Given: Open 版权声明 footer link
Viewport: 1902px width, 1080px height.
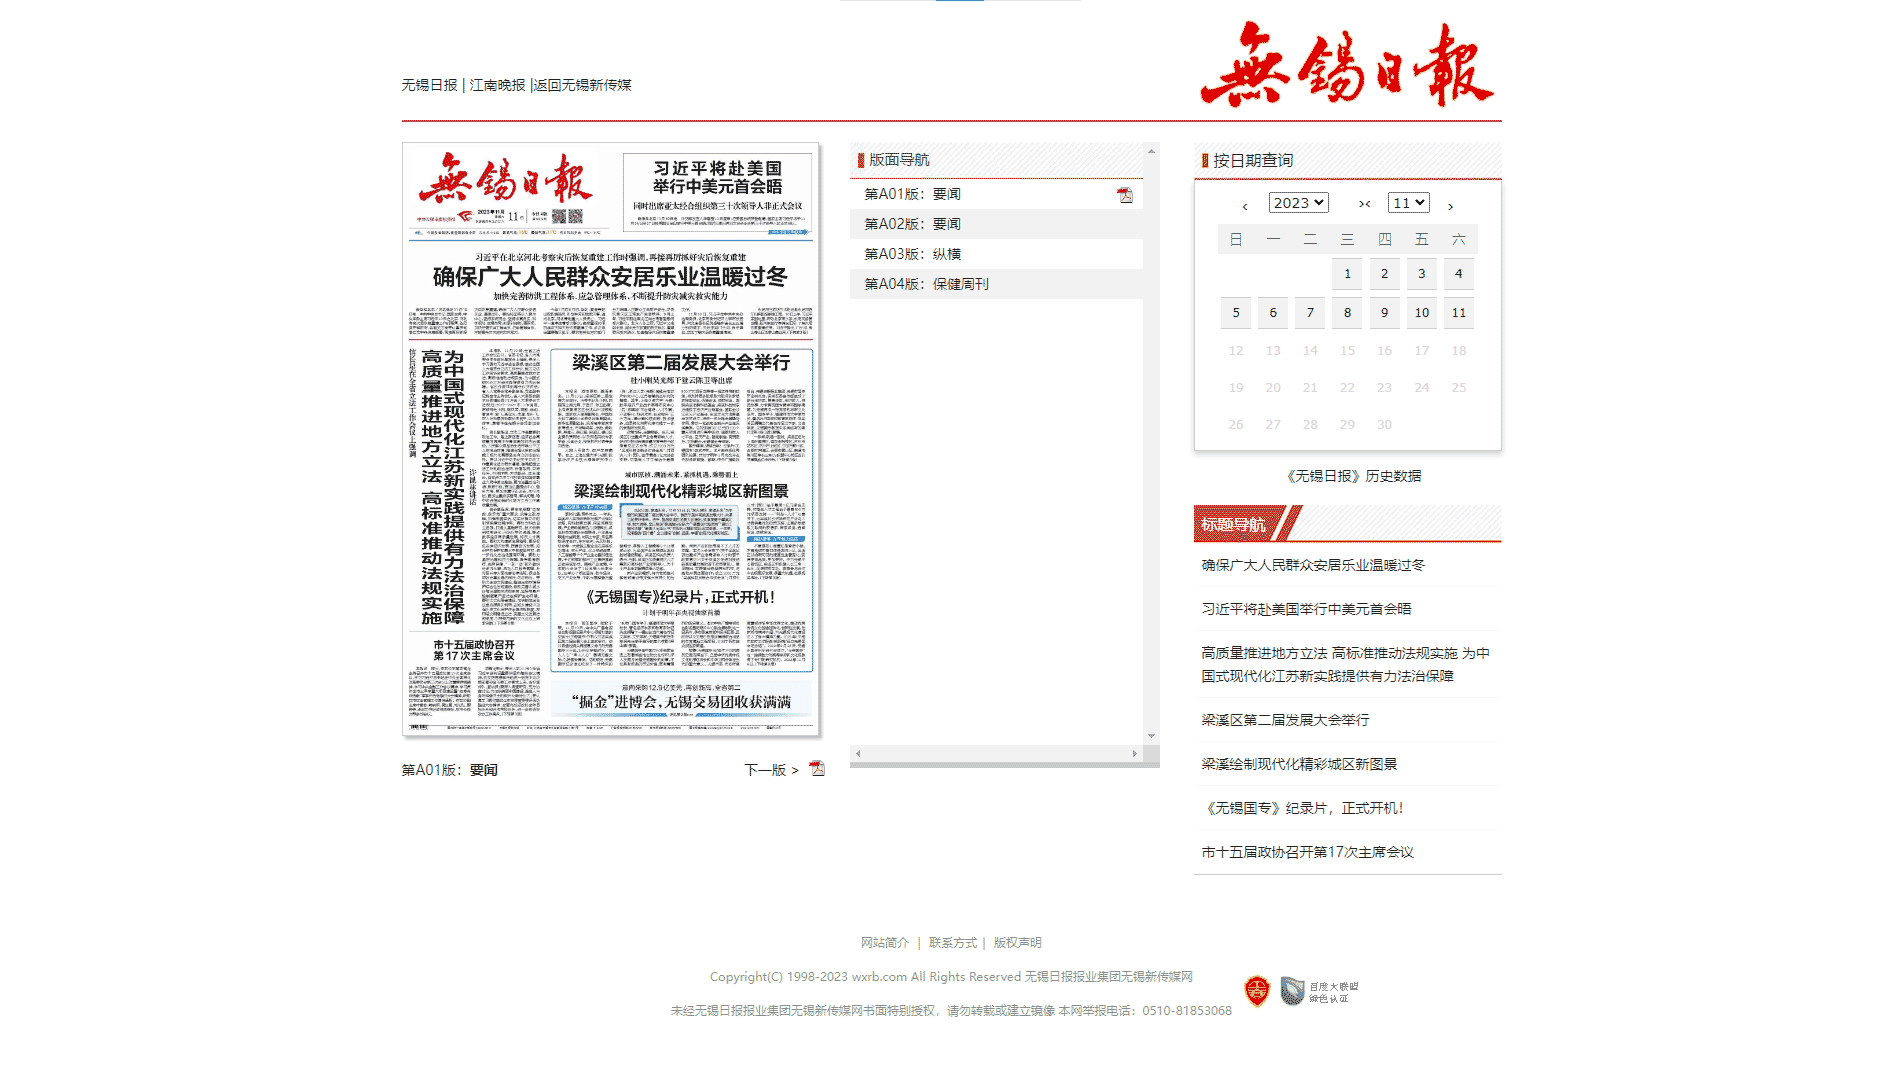Looking at the screenshot, I should pyautogui.click(x=1017, y=943).
